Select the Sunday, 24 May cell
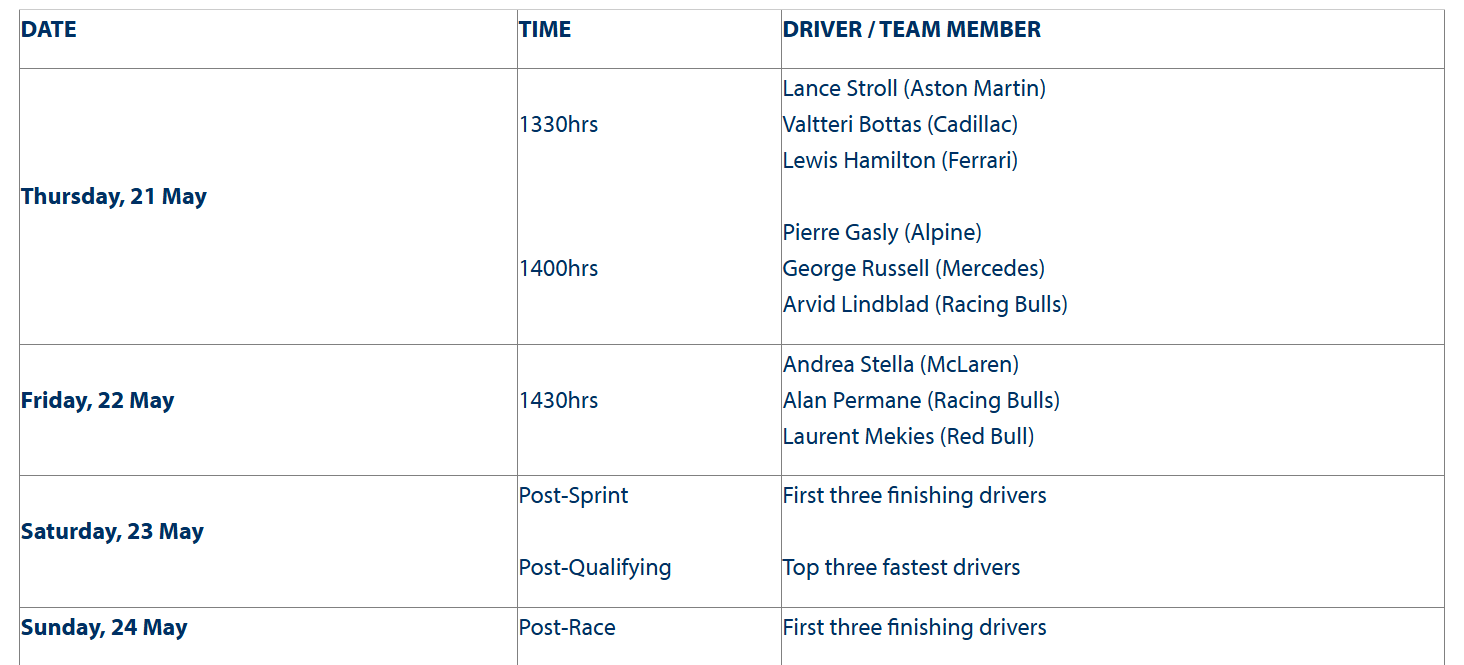1464x665 pixels. (x=104, y=628)
